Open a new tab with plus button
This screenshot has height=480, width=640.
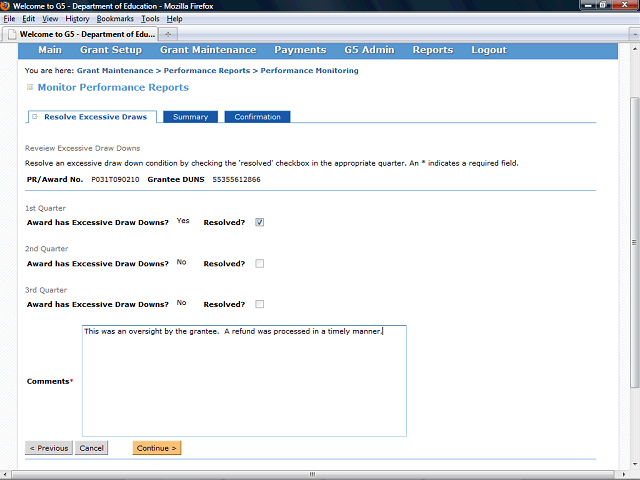coord(168,34)
